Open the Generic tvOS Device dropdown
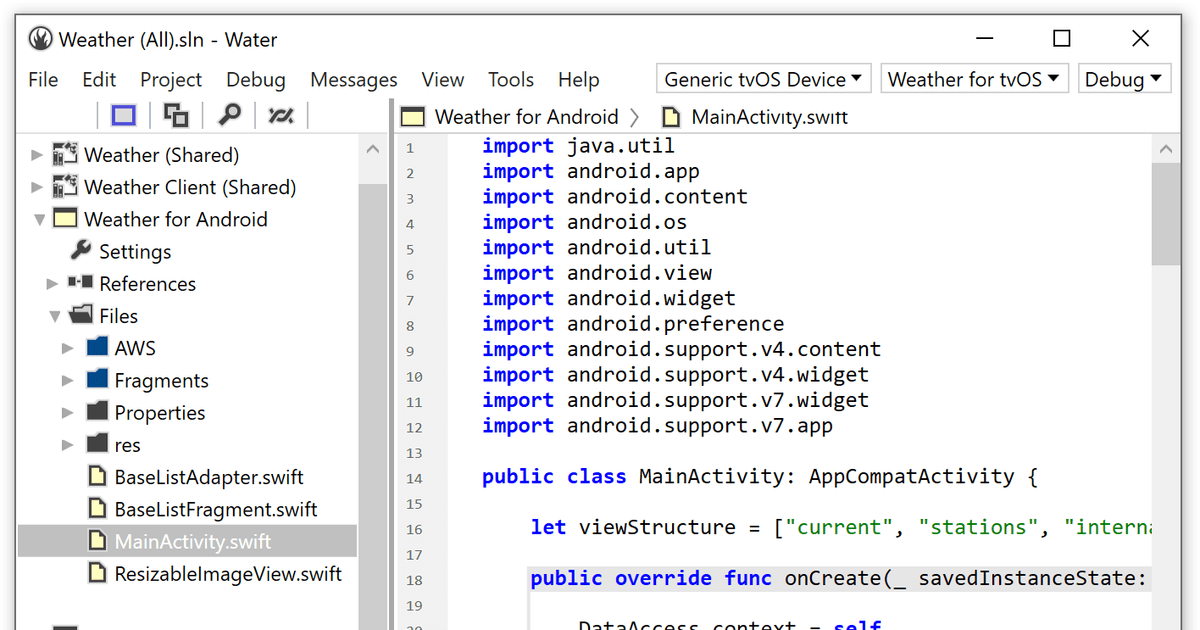The image size is (1200, 630). point(763,78)
